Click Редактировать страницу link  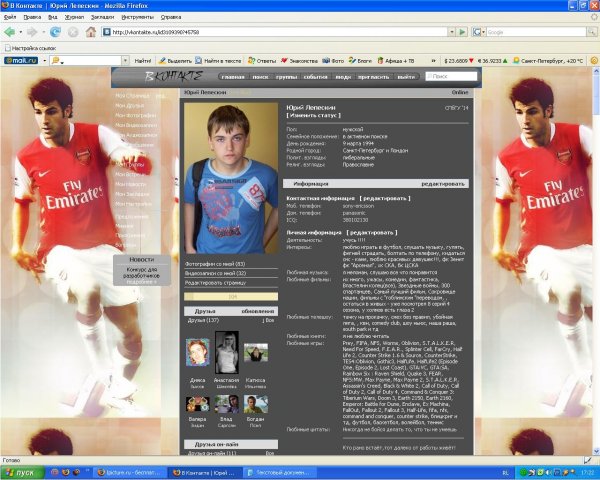pyautogui.click(x=215, y=283)
